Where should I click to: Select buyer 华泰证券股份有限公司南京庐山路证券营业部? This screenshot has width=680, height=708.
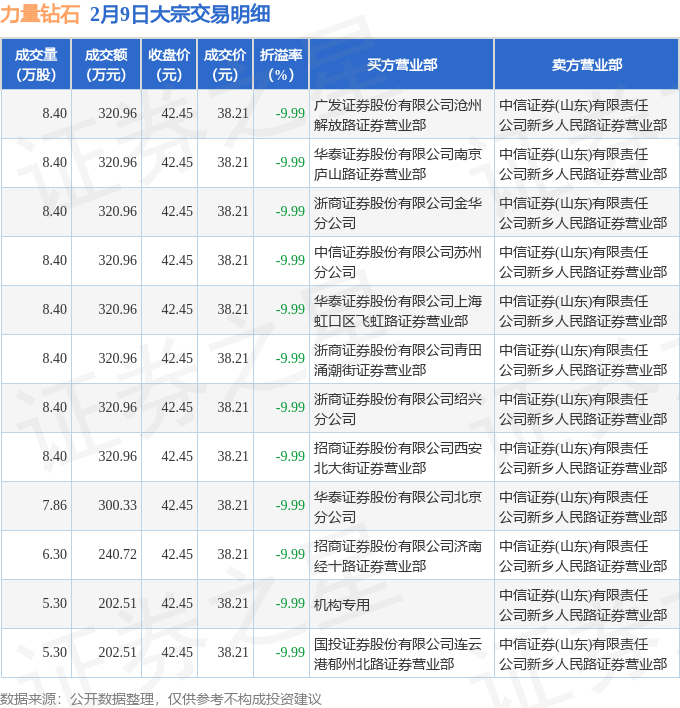(398, 164)
